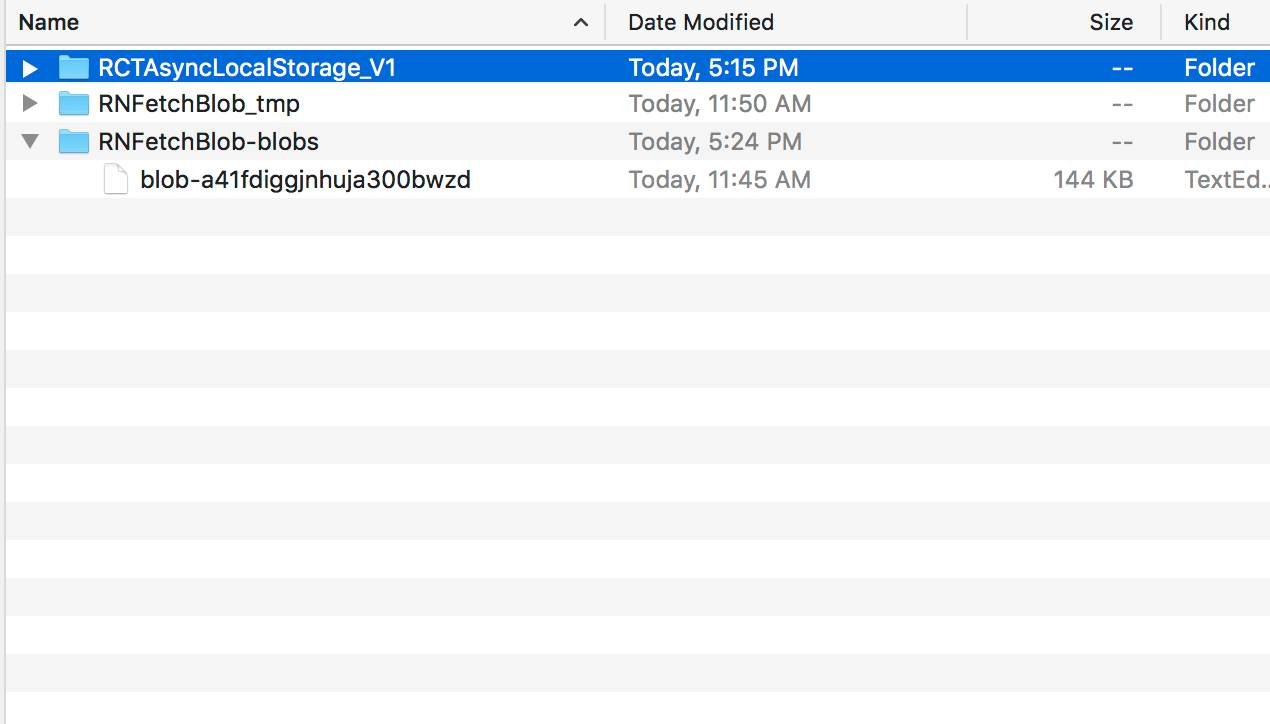Click the RCTAsyncLocalStorage_V1 folder icon
The image size is (1270, 724).
pyautogui.click(x=74, y=68)
